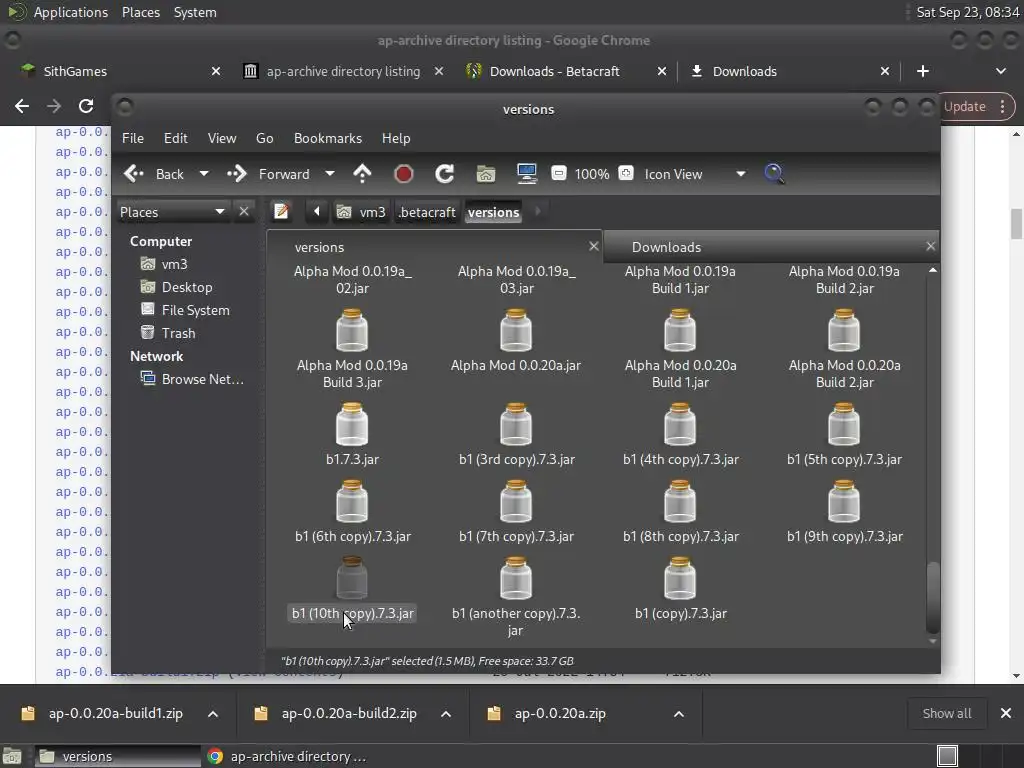Click the red Stop loading icon
Image resolution: width=1024 pixels, height=768 pixels.
(404, 174)
